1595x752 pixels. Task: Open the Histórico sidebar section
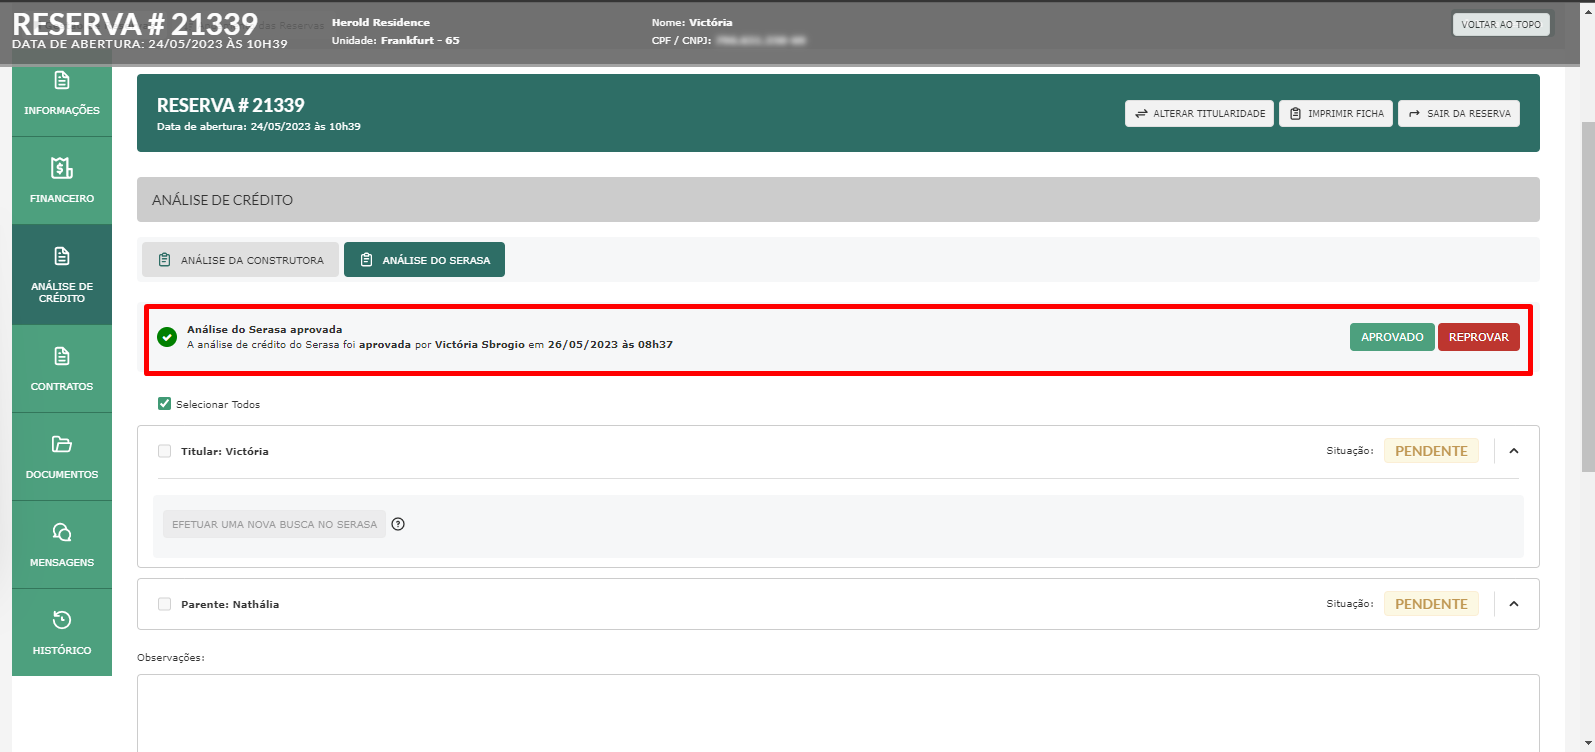(x=62, y=632)
